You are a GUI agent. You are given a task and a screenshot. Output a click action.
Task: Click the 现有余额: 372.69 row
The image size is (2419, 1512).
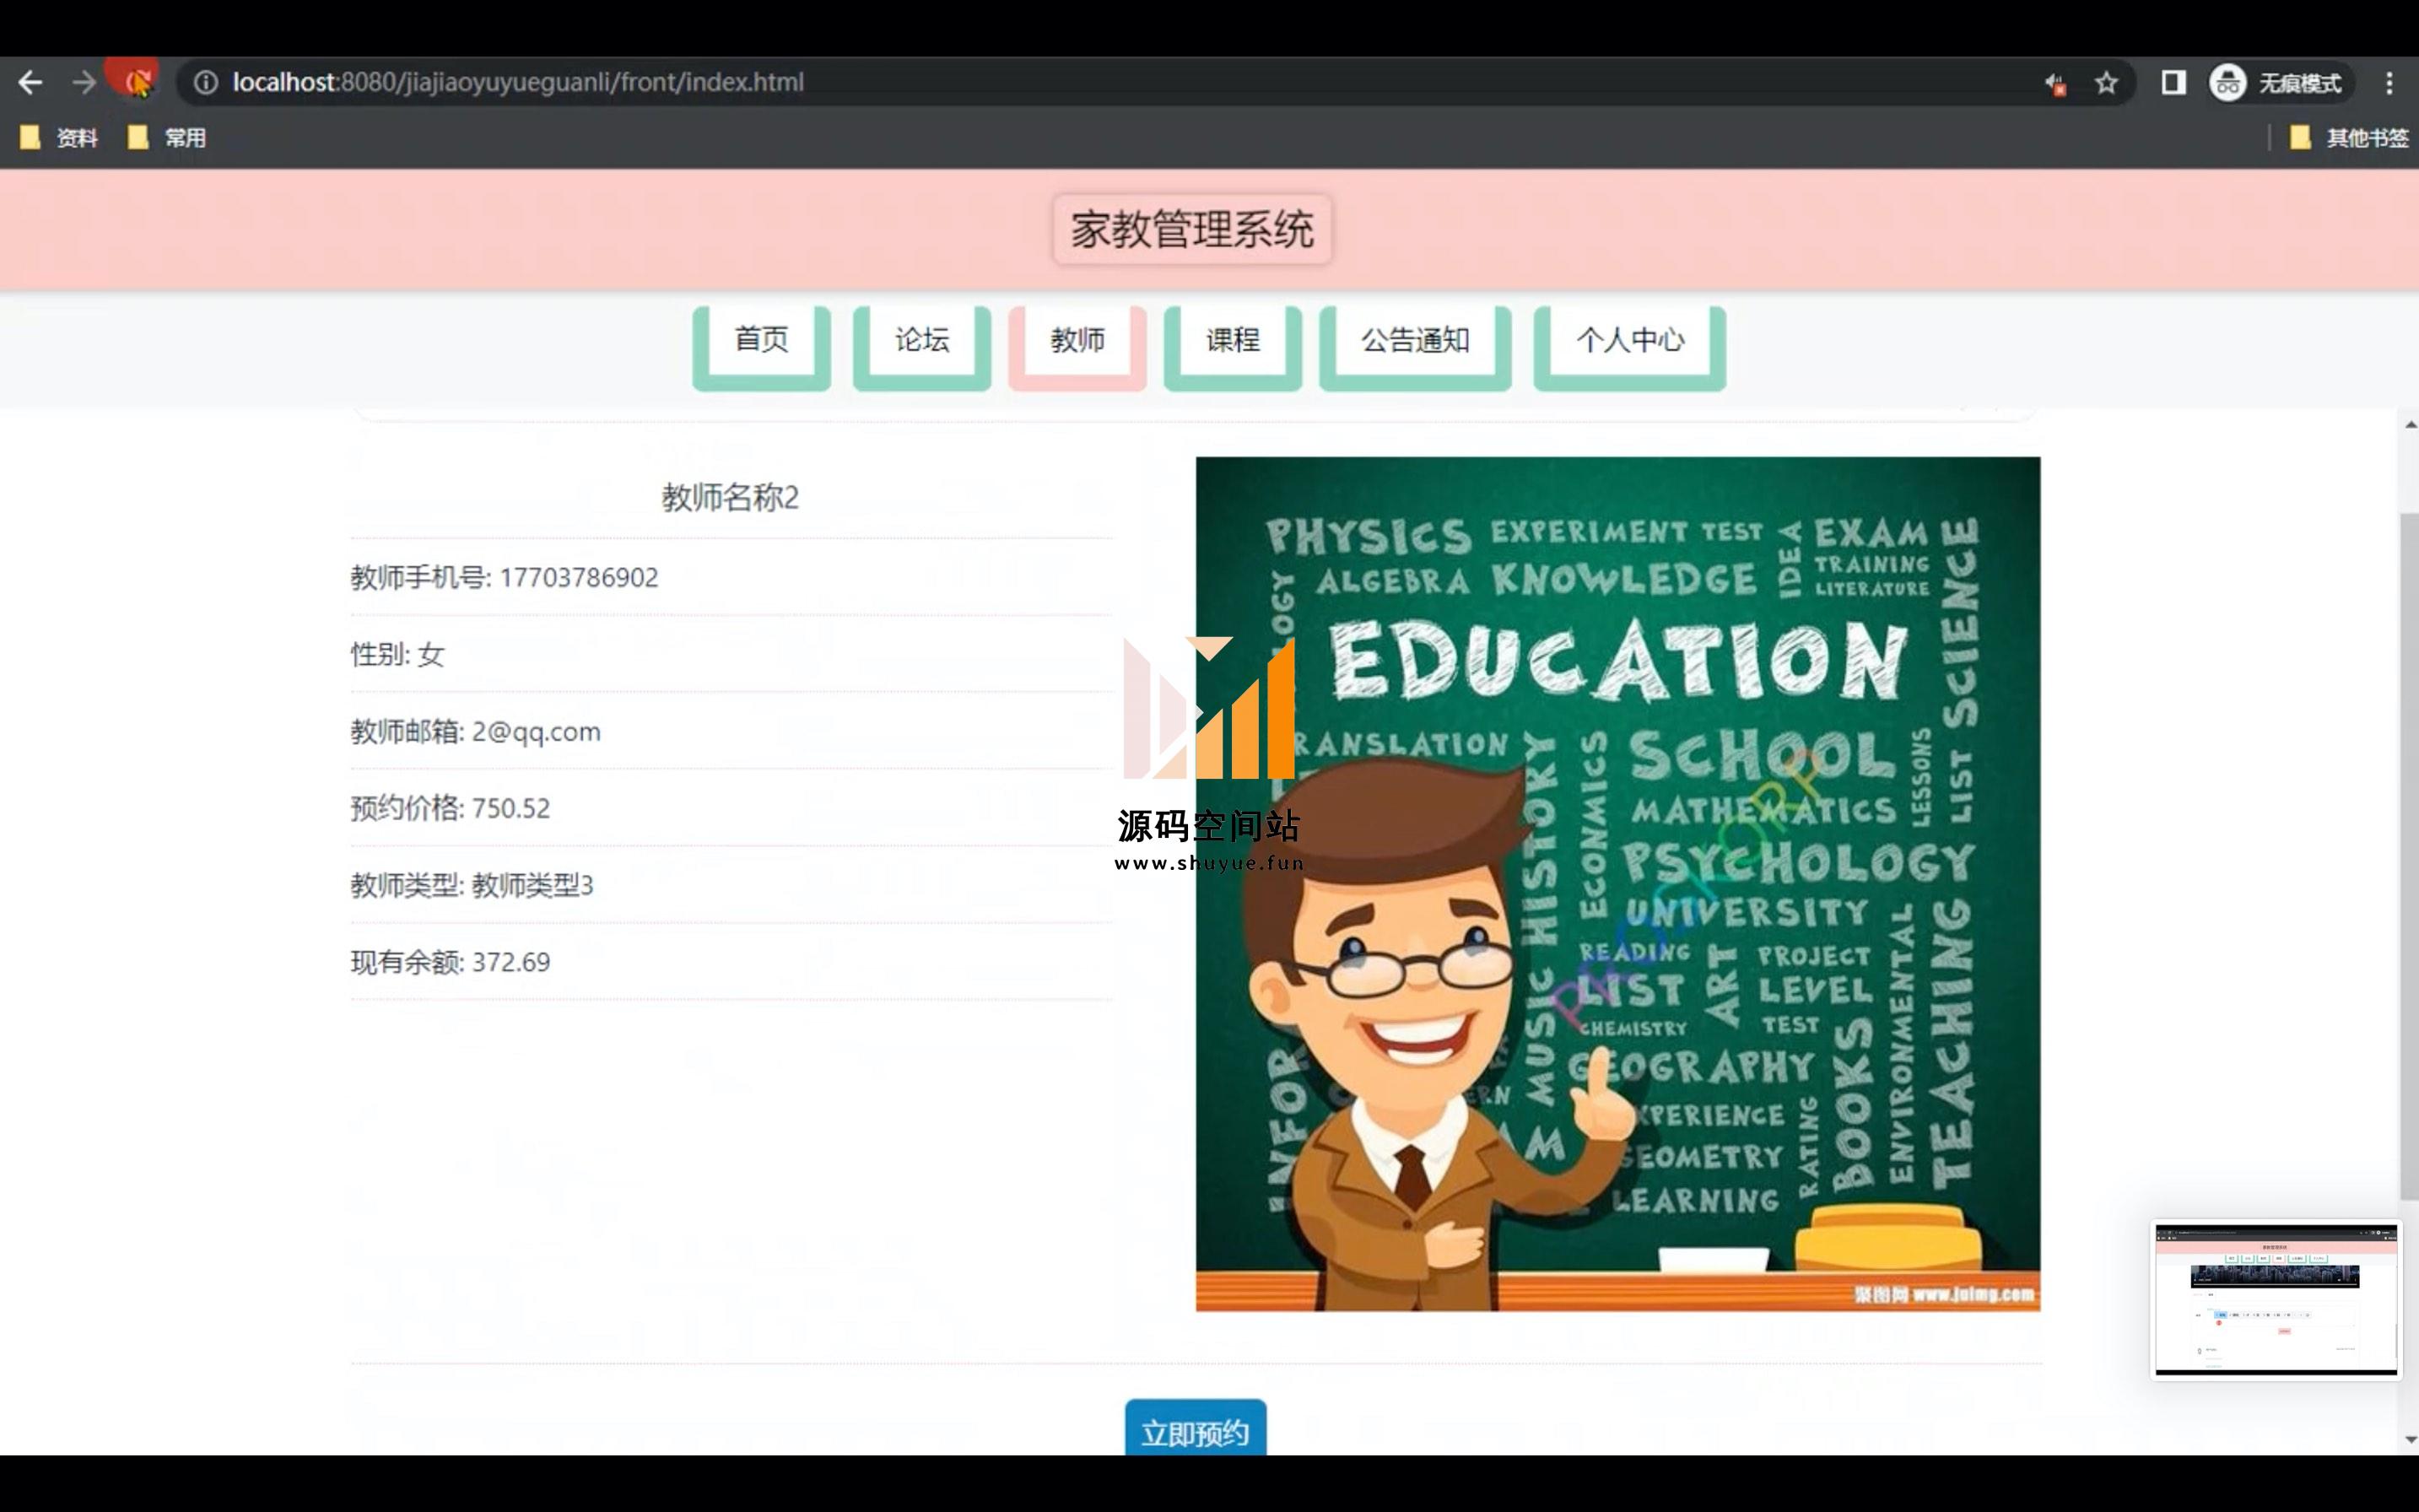pyautogui.click(x=731, y=961)
